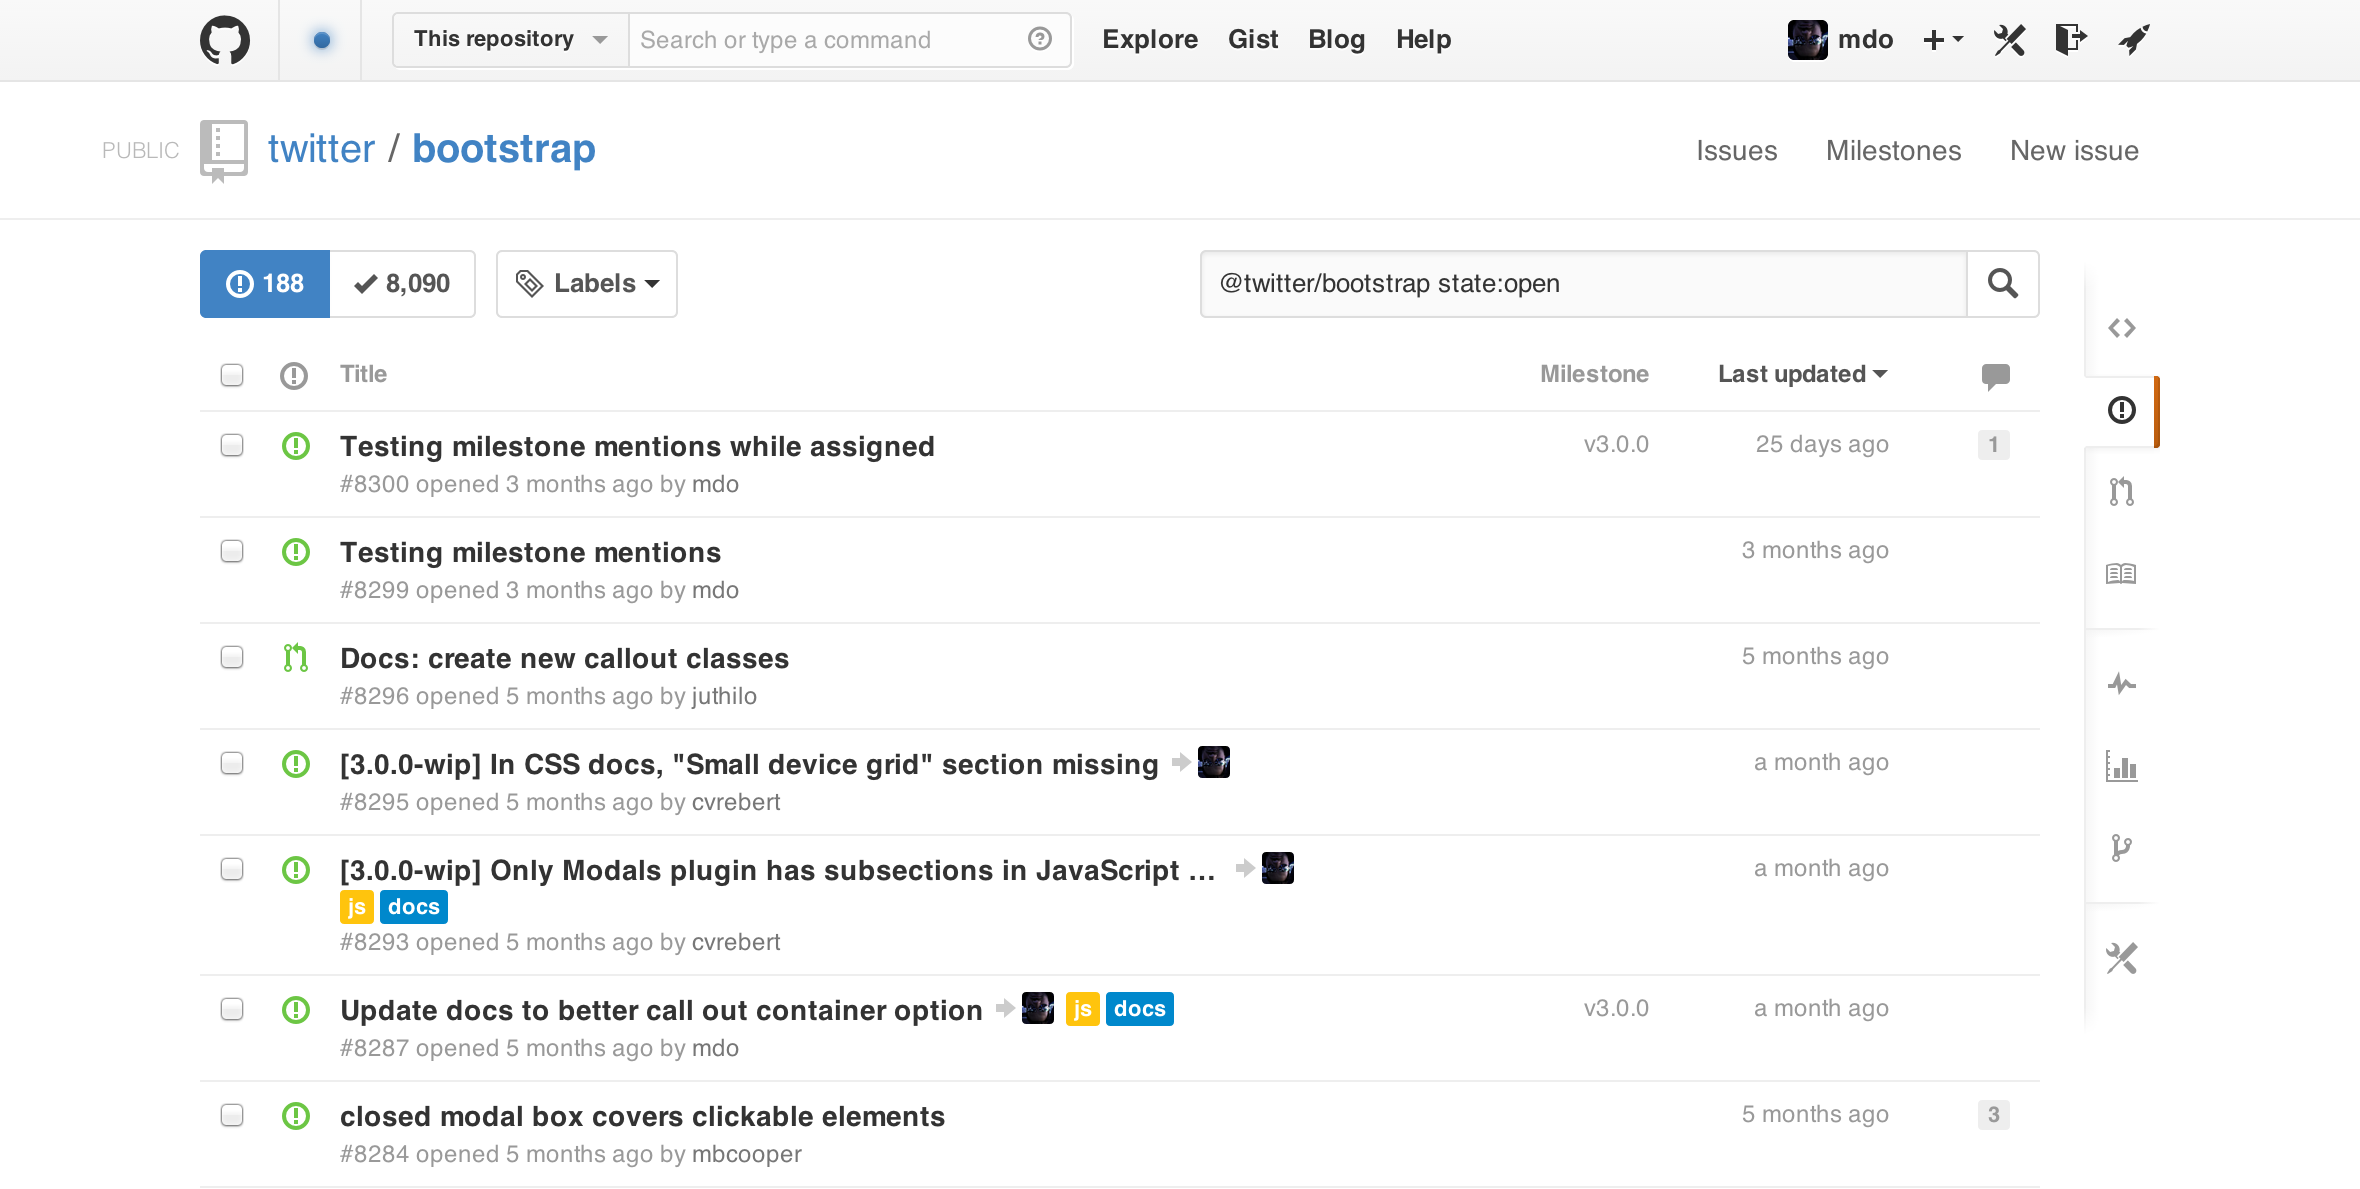
Task: Open author link juthilo on #8296
Action: tap(724, 696)
